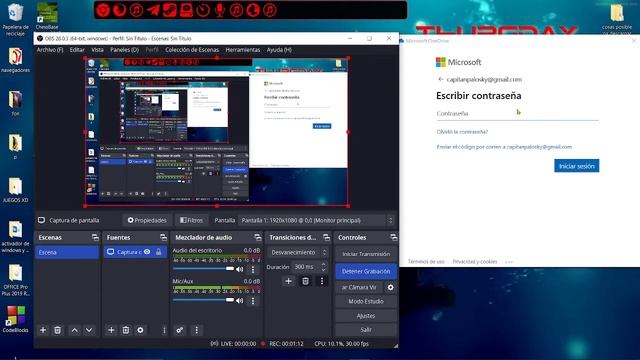640x360 pixels.
Task: Open the Pantalla monitor dropdown
Action: pos(317,220)
